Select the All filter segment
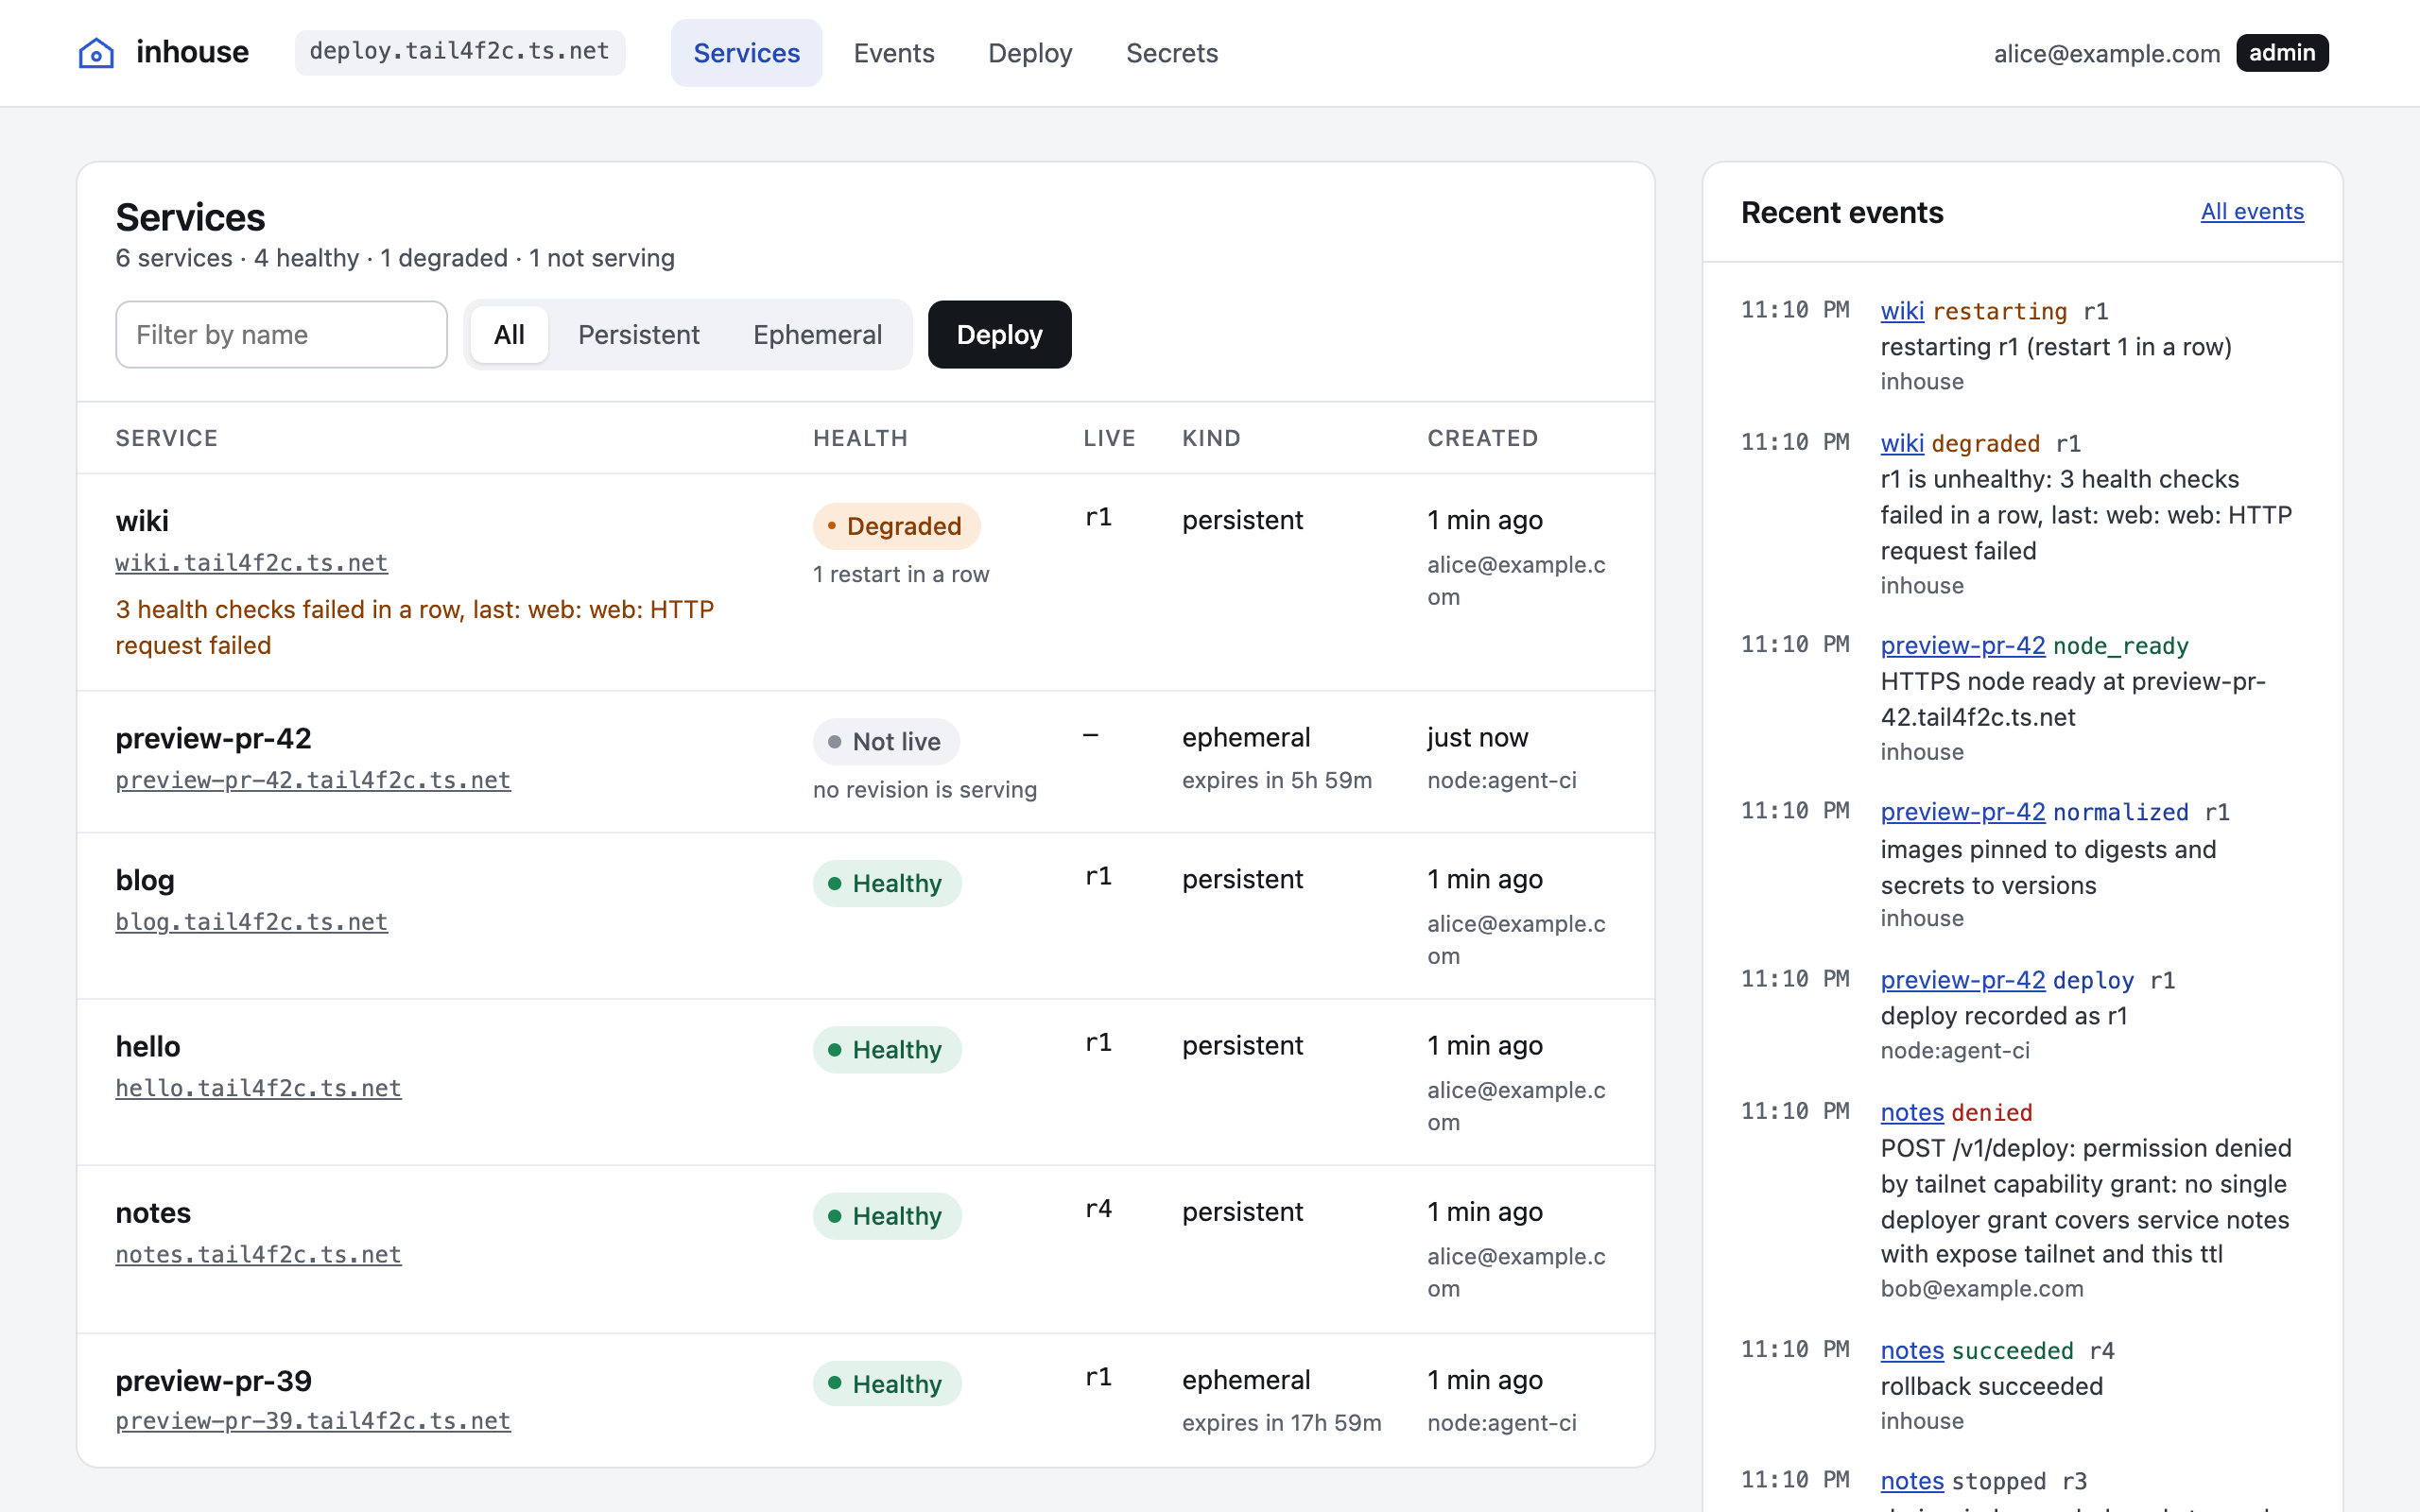This screenshot has width=2420, height=1512. [x=509, y=335]
